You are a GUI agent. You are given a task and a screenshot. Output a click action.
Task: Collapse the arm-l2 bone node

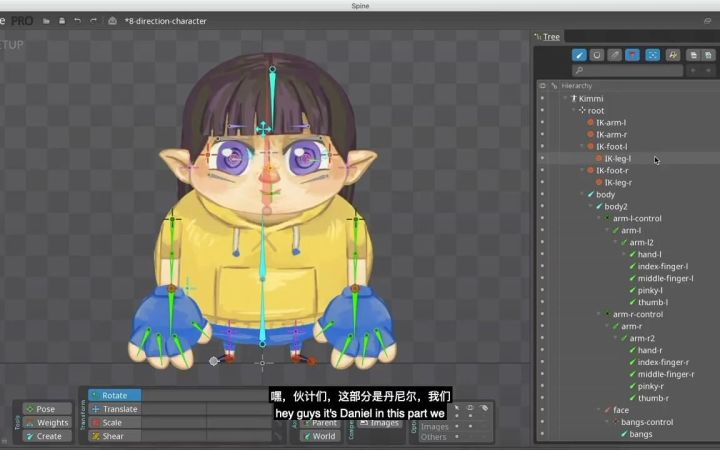coord(615,242)
